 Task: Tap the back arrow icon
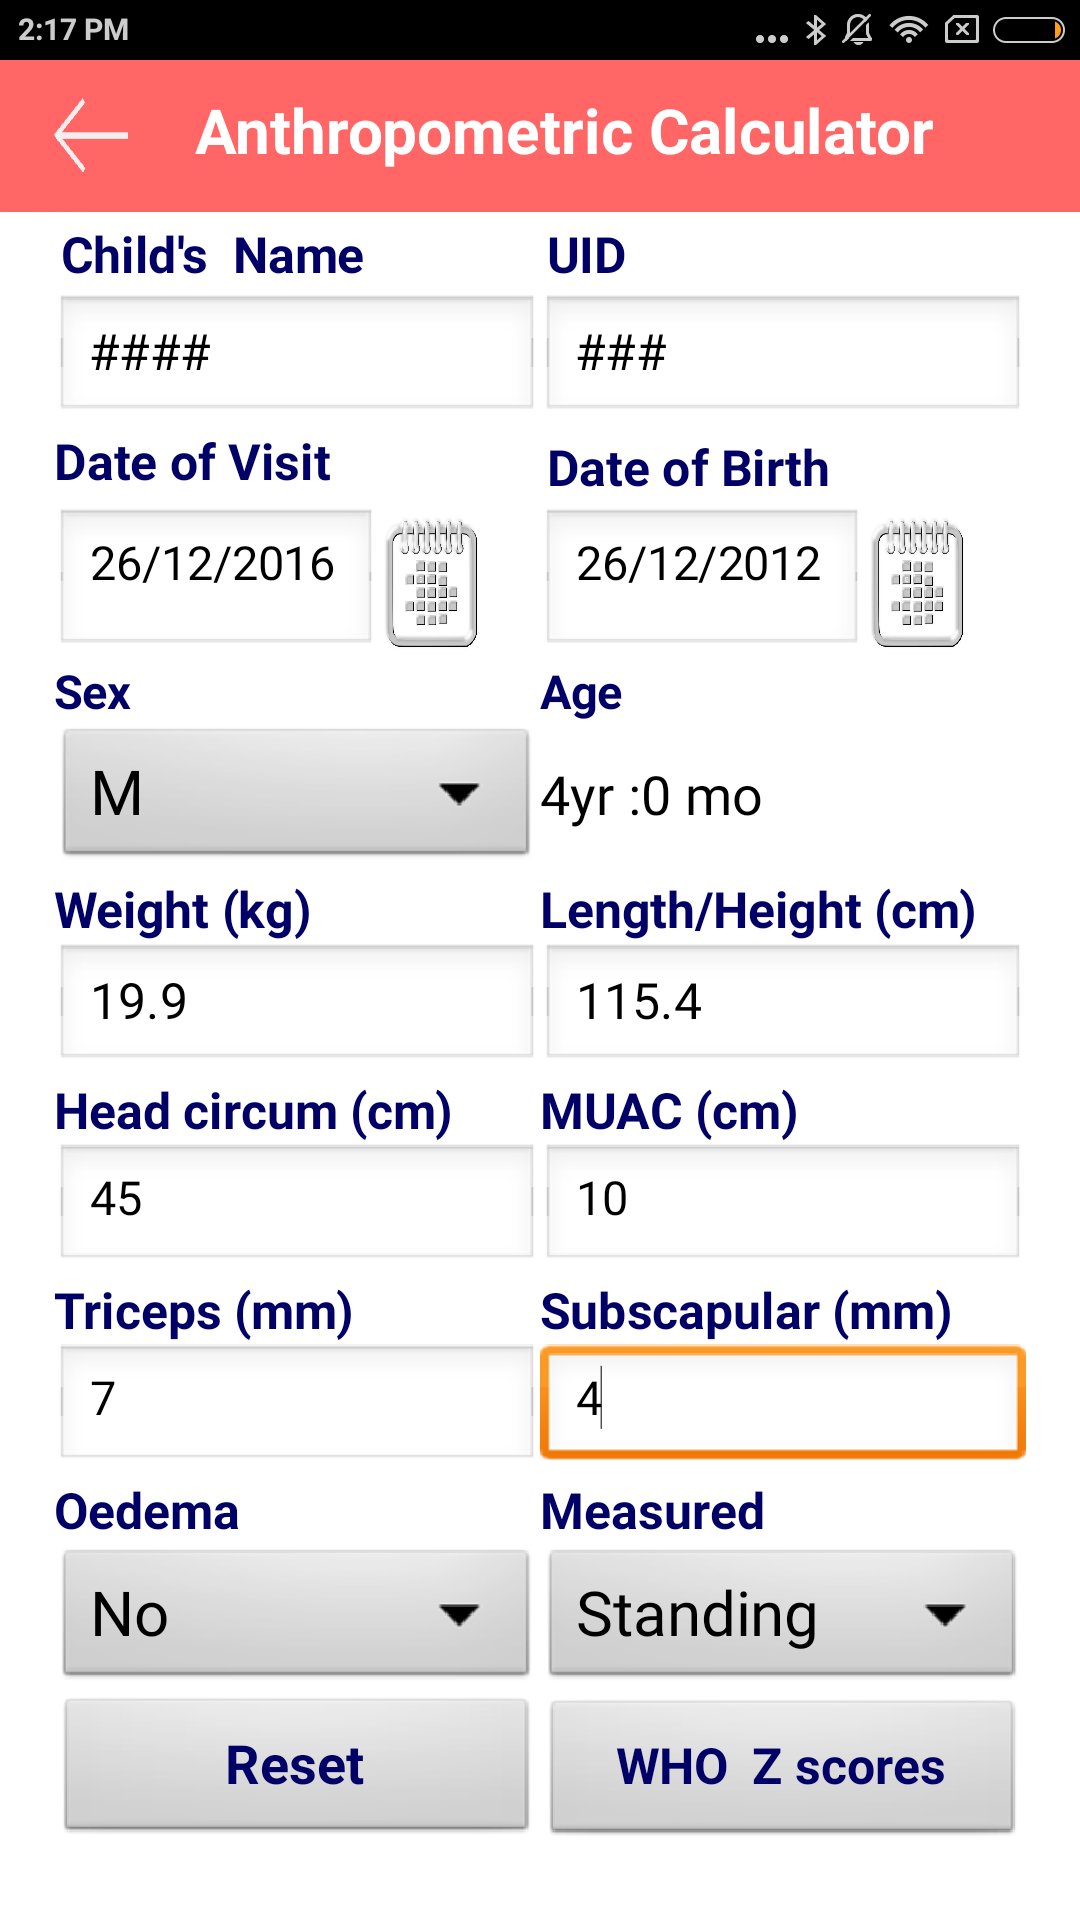(x=91, y=135)
